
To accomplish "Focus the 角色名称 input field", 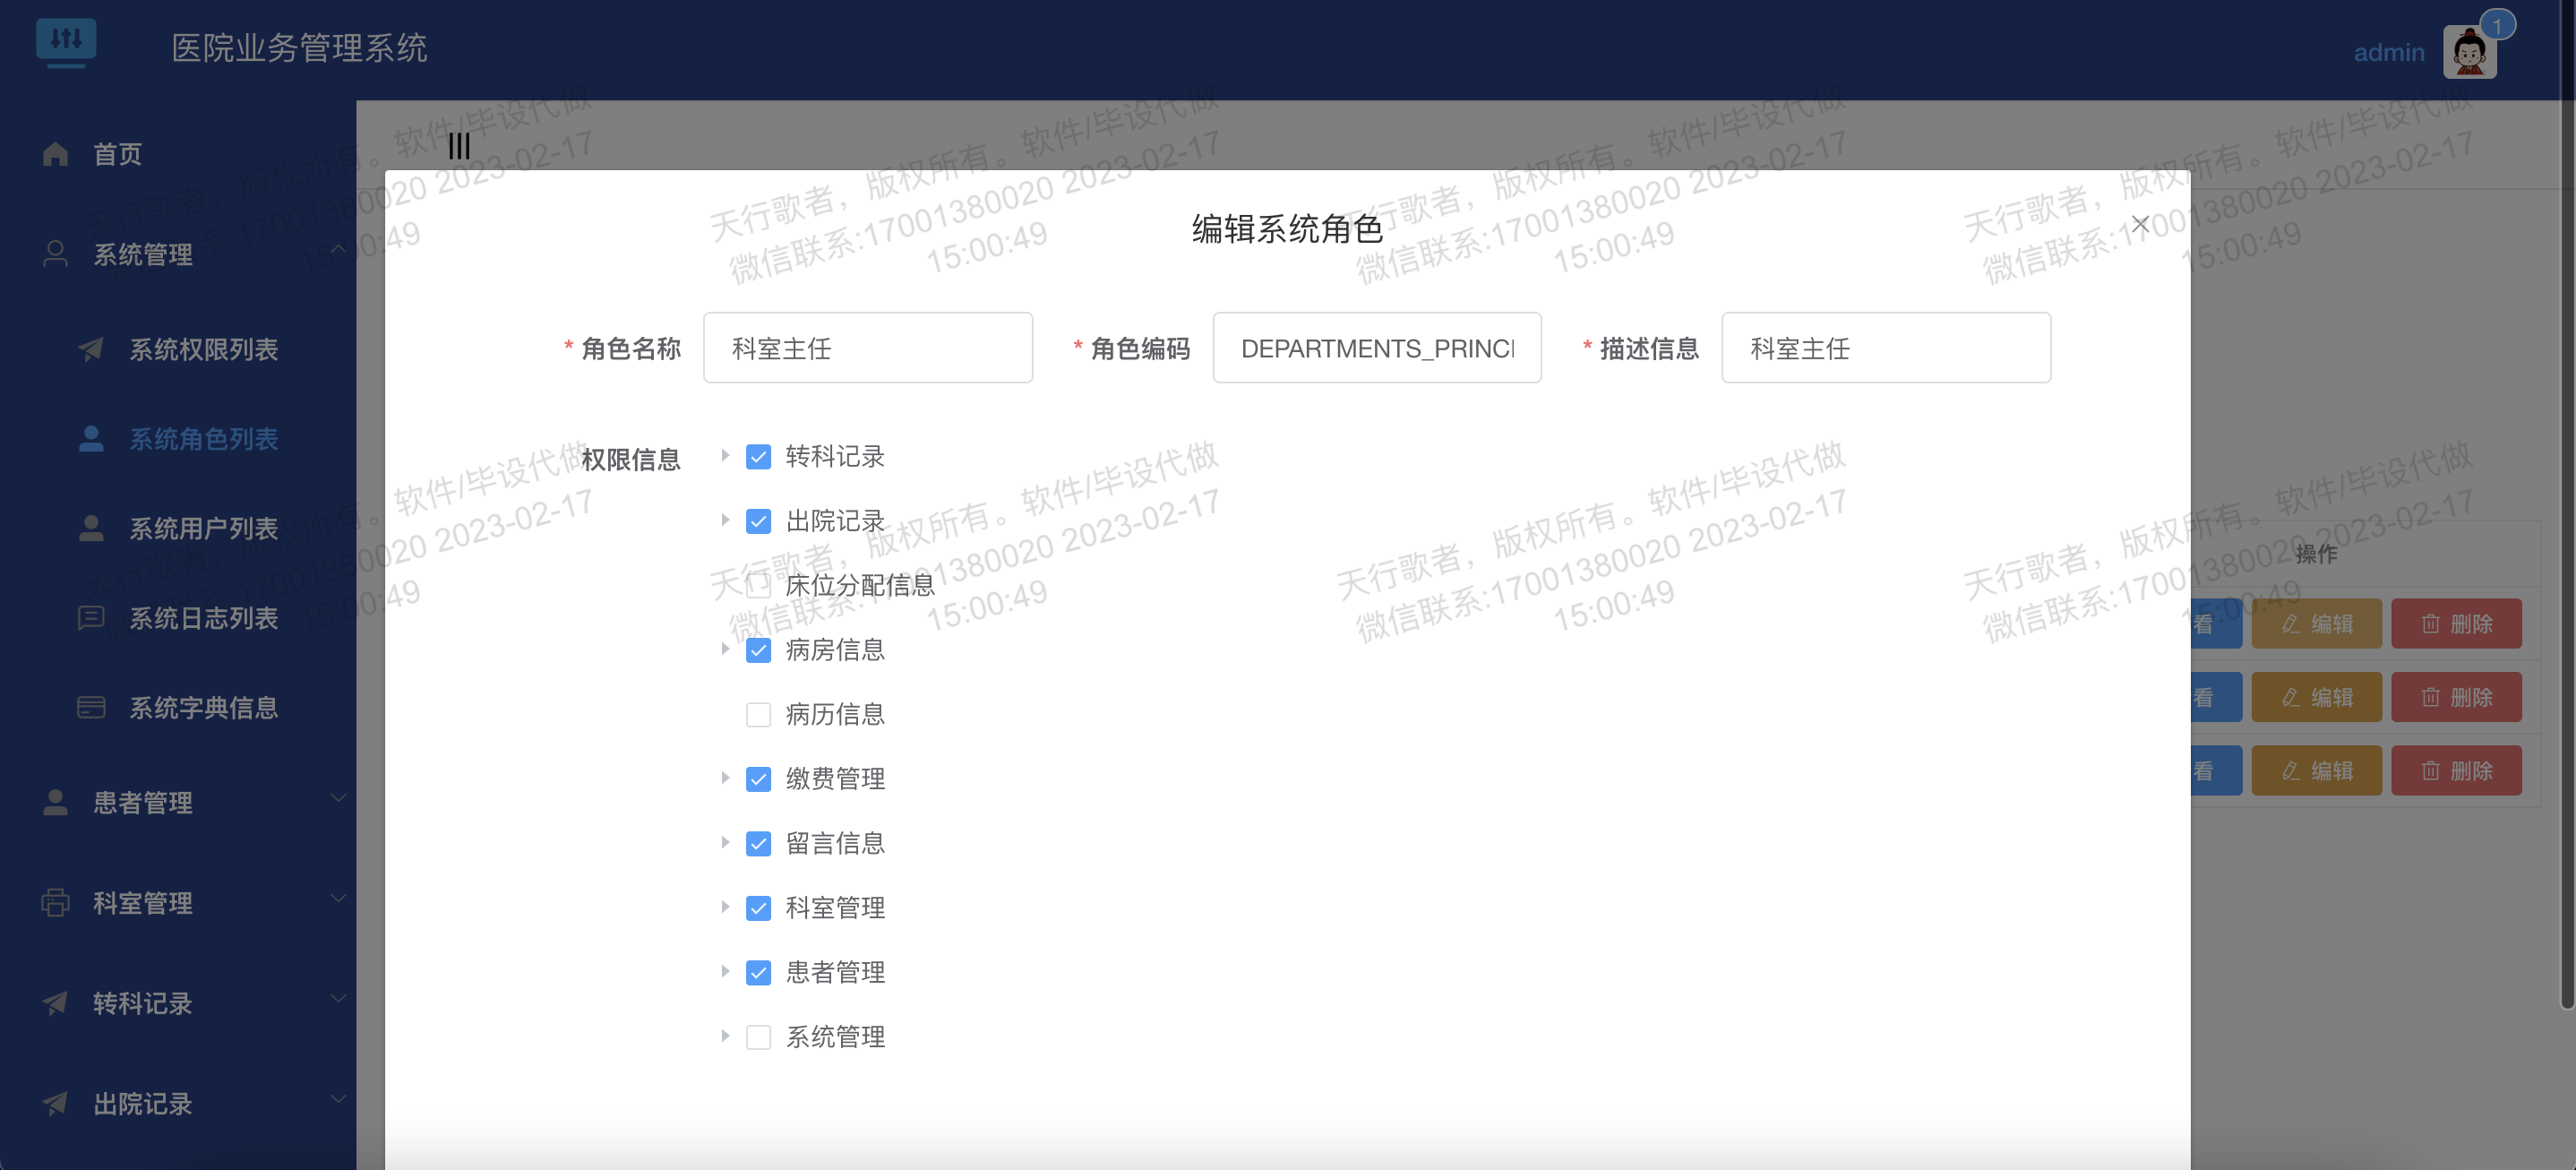I will click(x=867, y=348).
